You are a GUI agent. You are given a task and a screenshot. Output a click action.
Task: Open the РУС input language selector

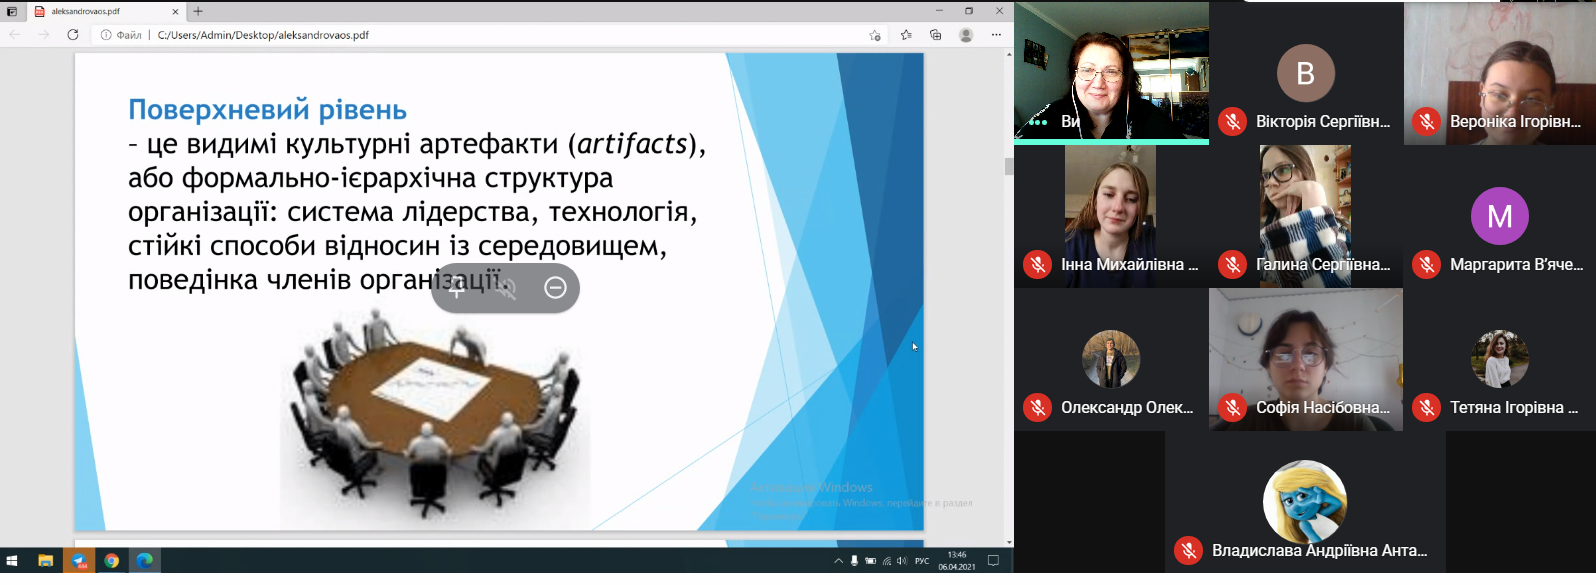click(922, 561)
